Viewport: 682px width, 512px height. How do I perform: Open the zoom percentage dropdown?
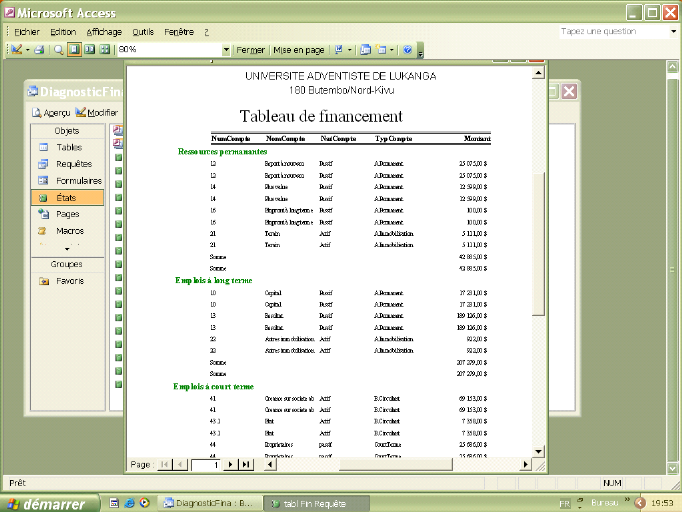226,49
